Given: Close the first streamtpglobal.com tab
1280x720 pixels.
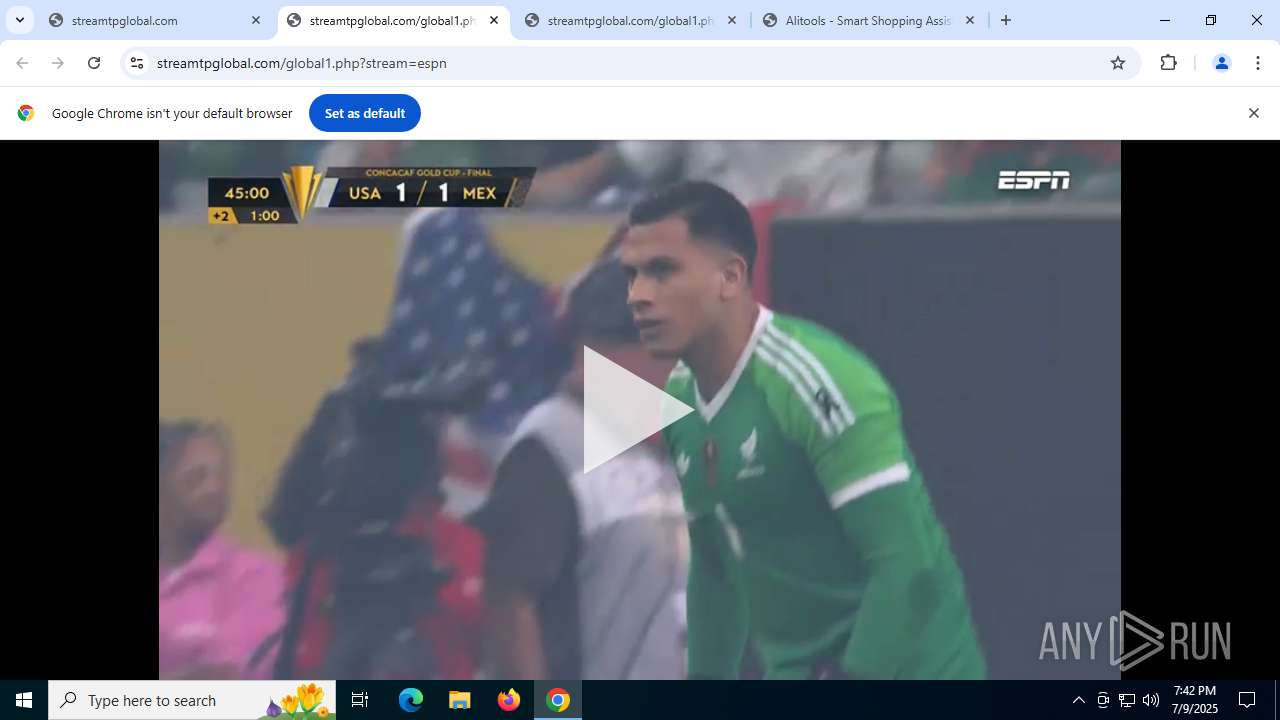Looking at the screenshot, I should tap(256, 20).
